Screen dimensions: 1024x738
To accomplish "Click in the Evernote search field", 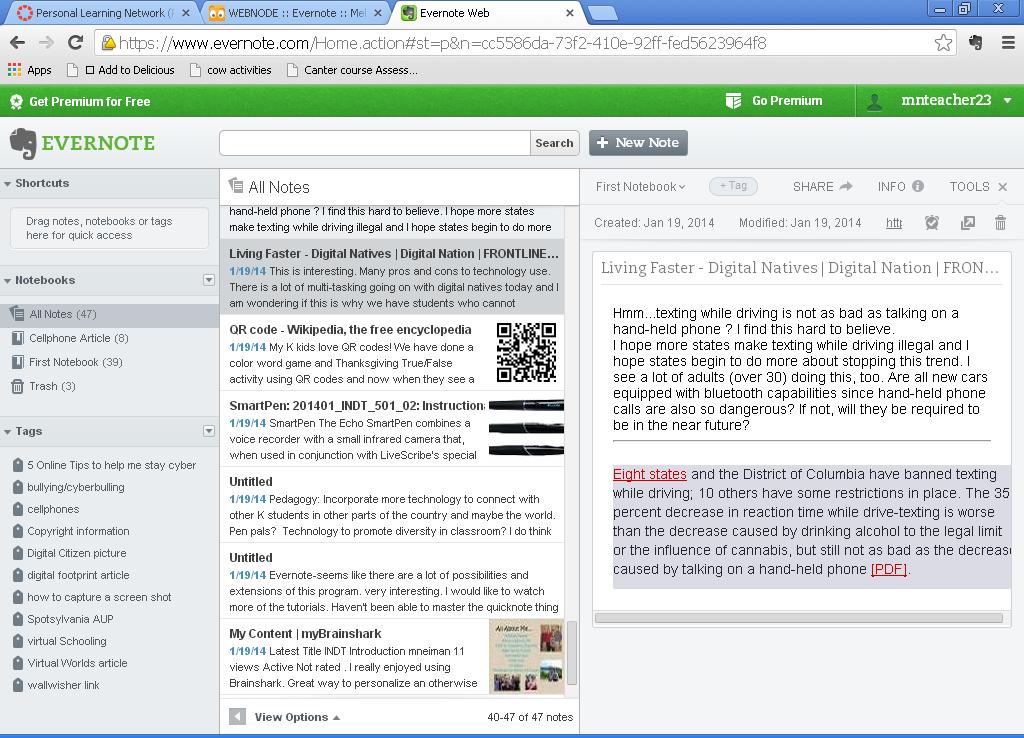I will click(x=375, y=143).
